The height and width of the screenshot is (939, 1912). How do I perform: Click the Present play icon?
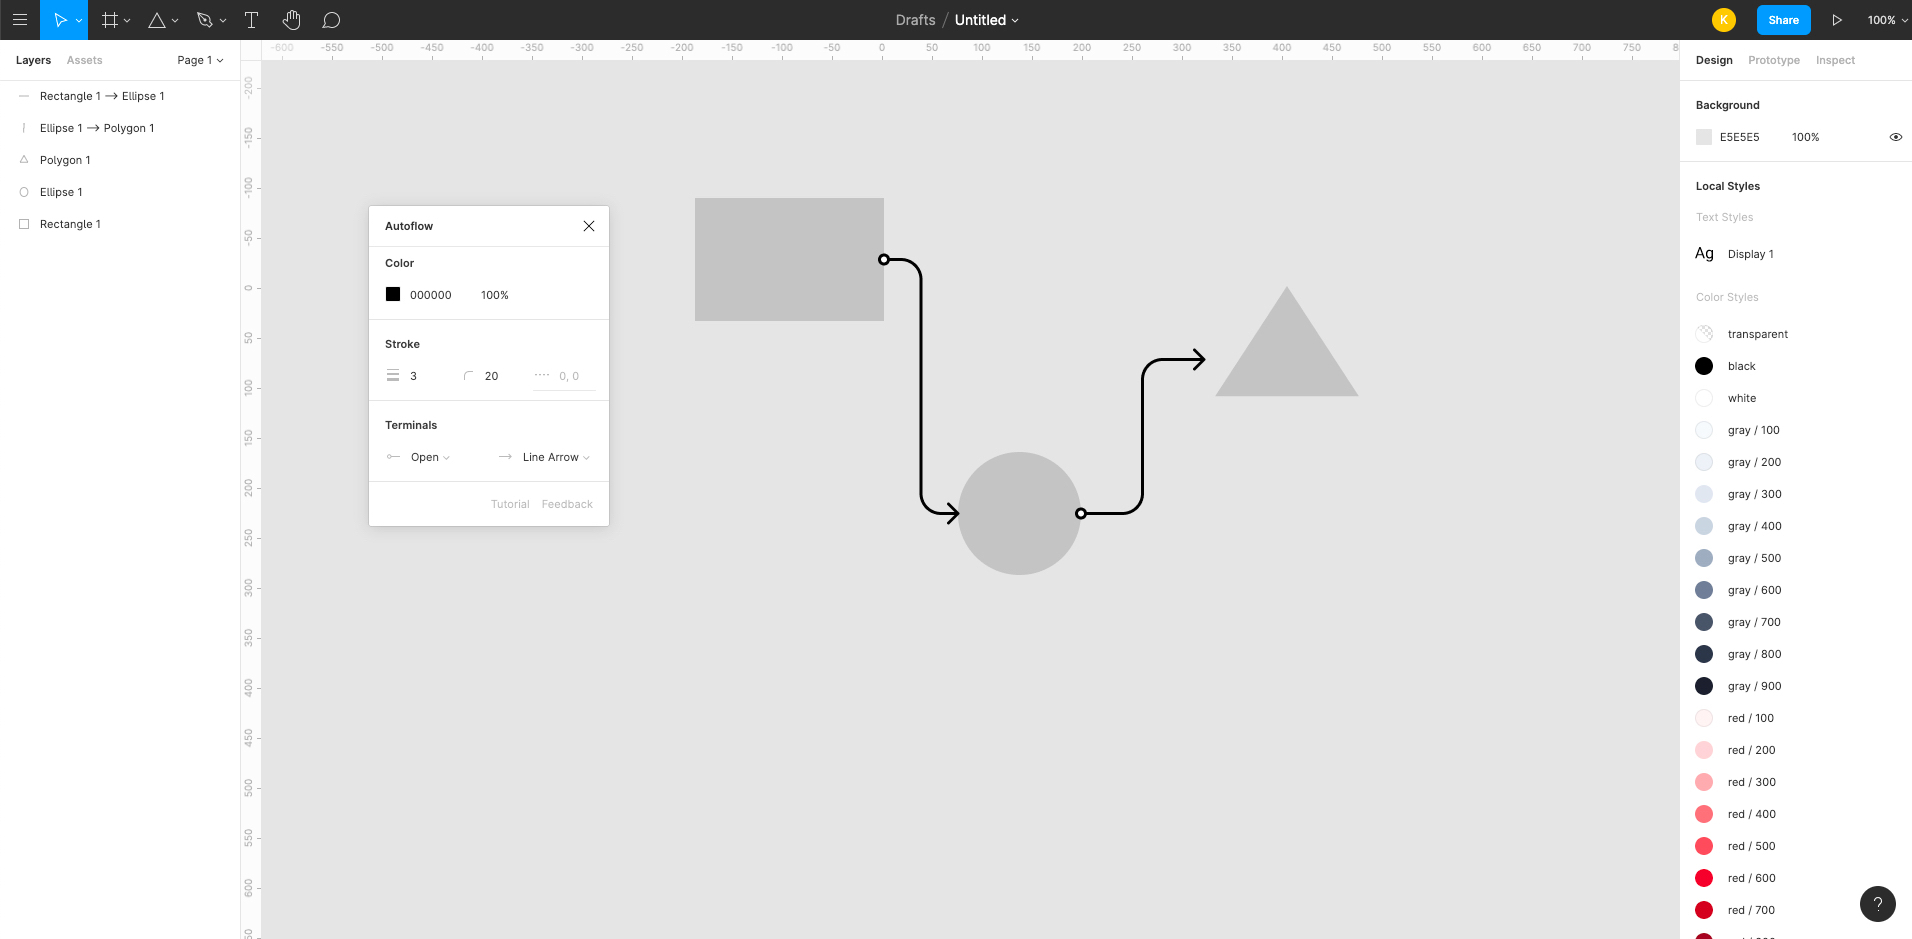1837,20
